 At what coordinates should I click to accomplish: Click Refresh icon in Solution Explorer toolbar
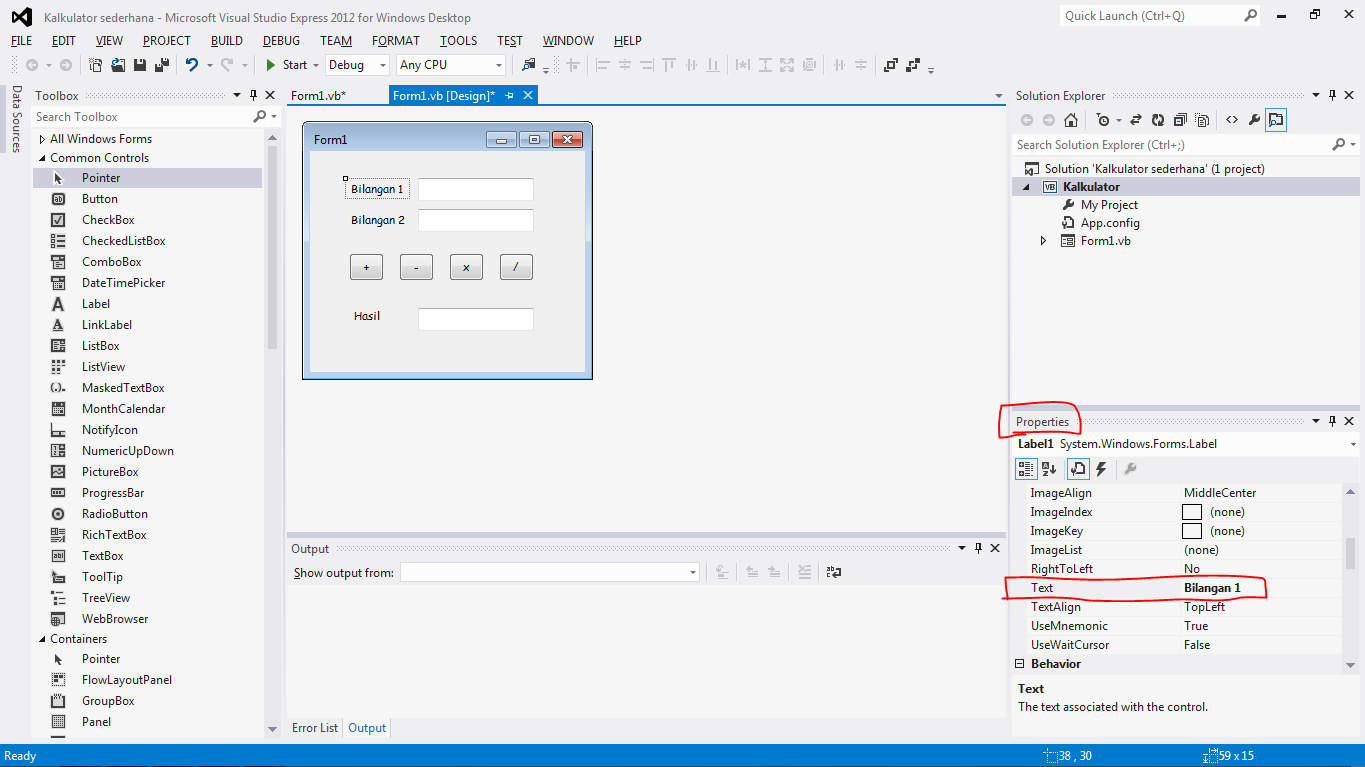(x=1156, y=119)
